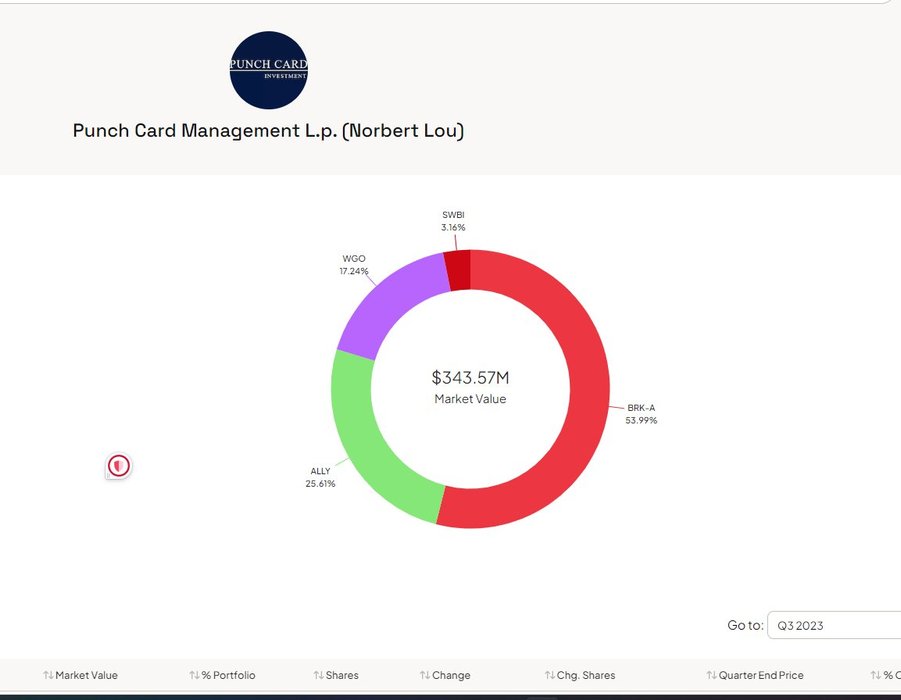Click the Punch Card Management L.p. heading
901x700 pixels.
tap(268, 131)
